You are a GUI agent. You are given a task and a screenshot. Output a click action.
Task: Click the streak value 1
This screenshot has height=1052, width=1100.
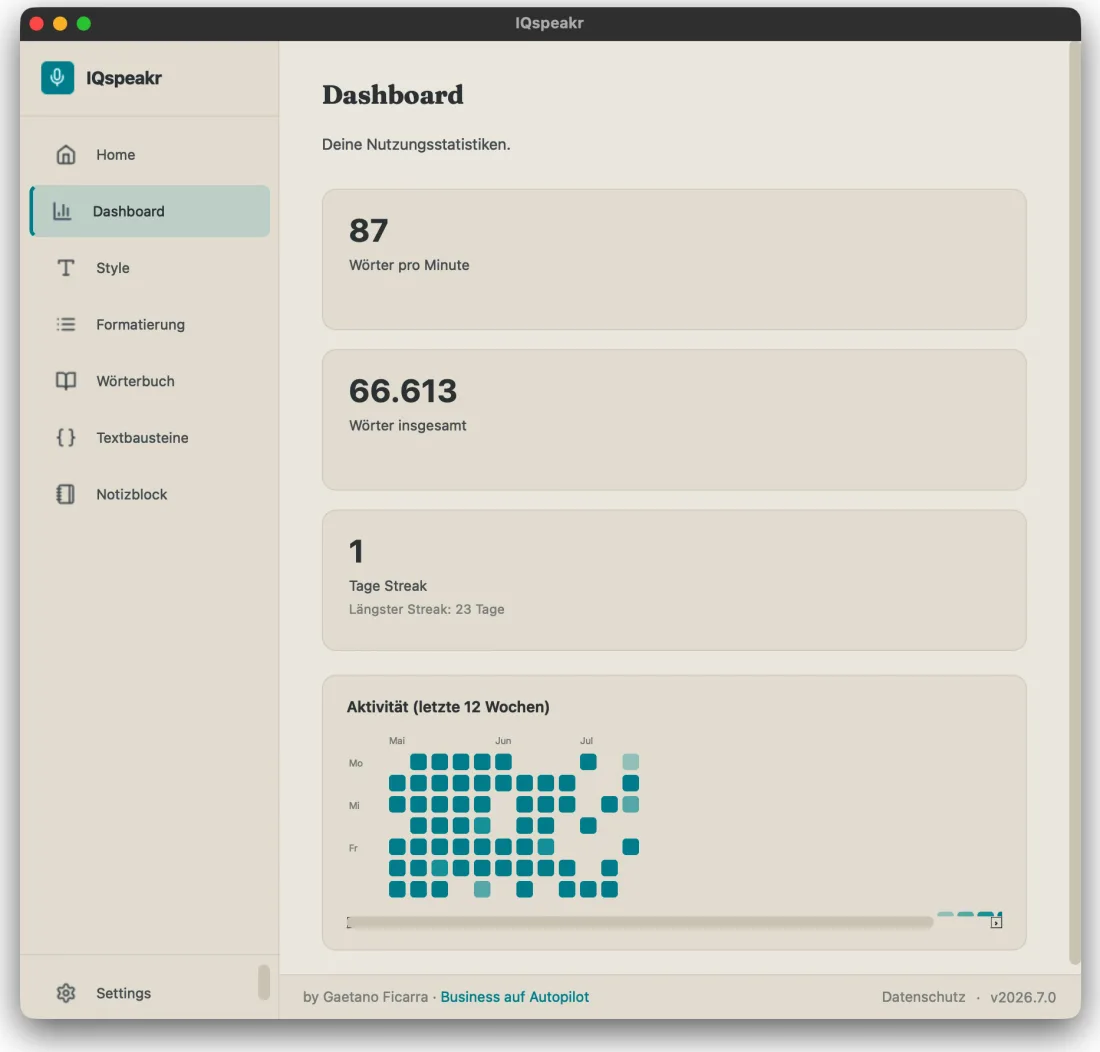[356, 551]
